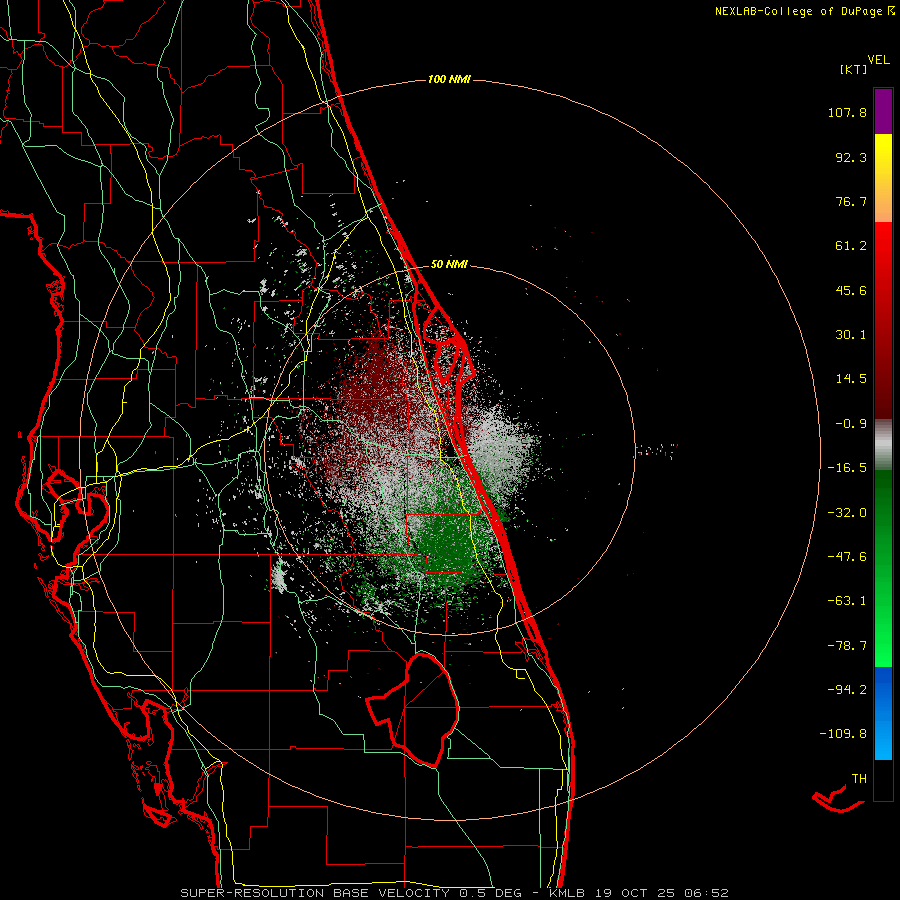
Task: Click the -32.0 velocity scale value
Action: [x=847, y=513]
